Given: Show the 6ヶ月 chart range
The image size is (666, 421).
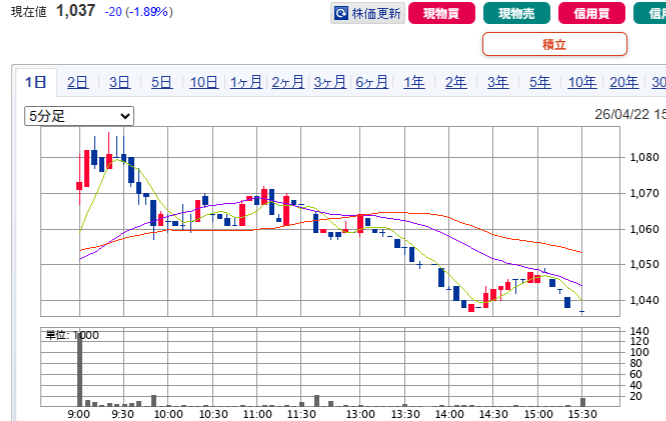Looking at the screenshot, I should click(371, 82).
